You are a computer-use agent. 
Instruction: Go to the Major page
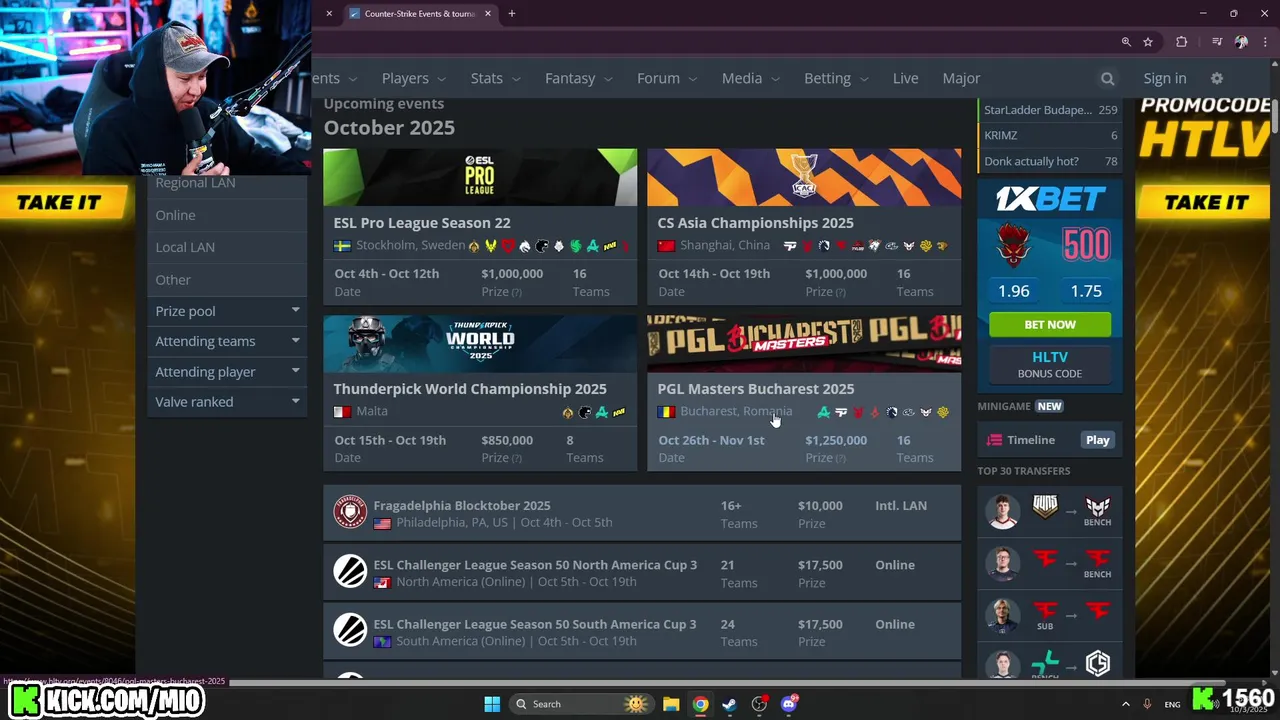click(x=961, y=78)
